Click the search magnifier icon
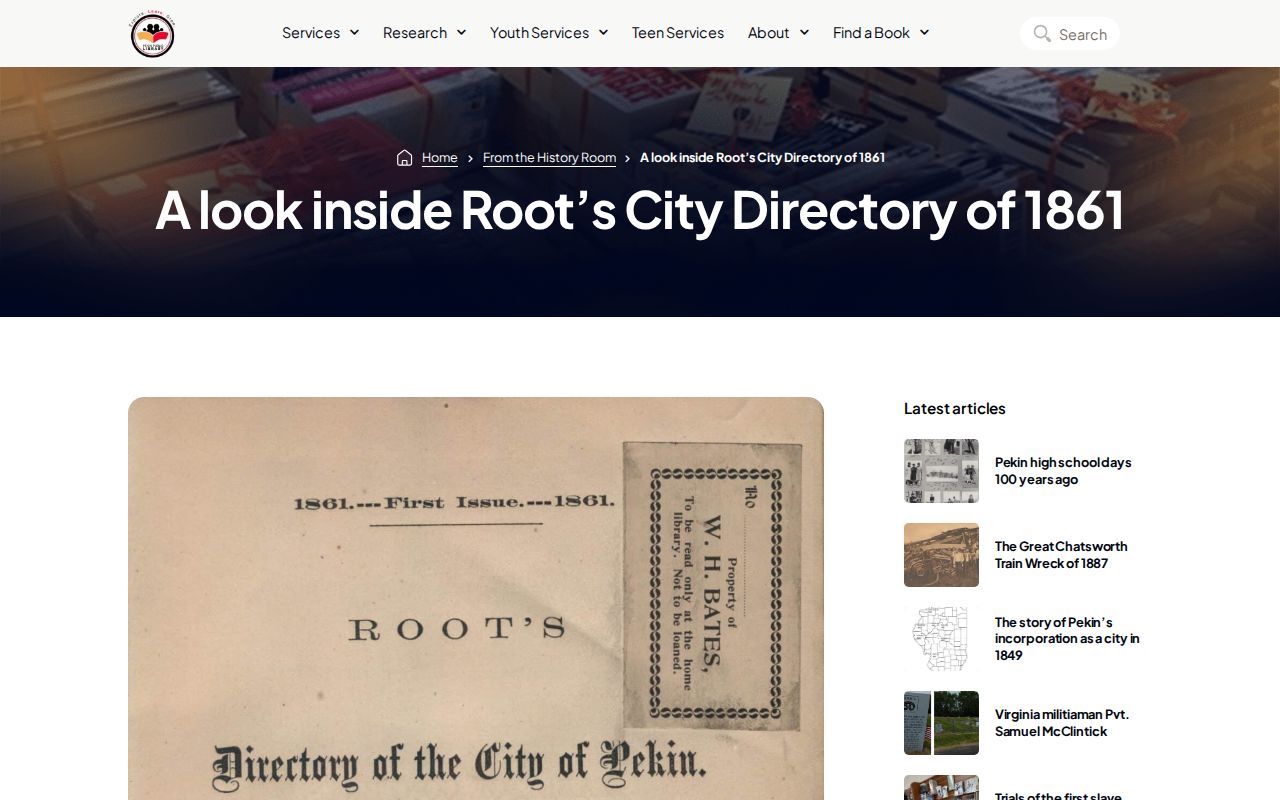Screen dimensions: 1280x800 click(x=1042, y=34)
